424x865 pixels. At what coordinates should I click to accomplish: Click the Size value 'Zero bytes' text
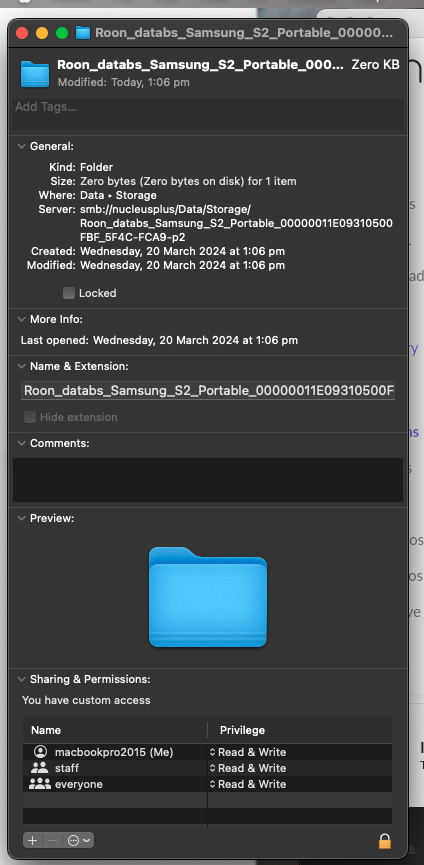point(188,181)
